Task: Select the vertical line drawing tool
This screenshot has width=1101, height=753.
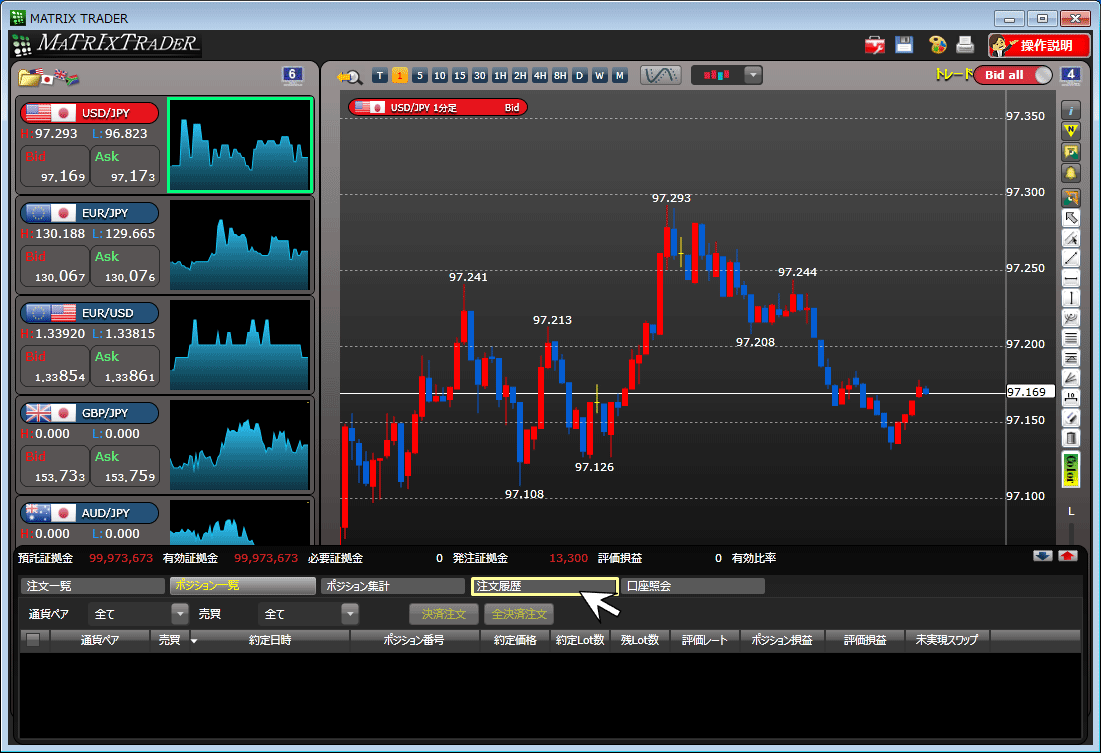Action: coord(1070,299)
